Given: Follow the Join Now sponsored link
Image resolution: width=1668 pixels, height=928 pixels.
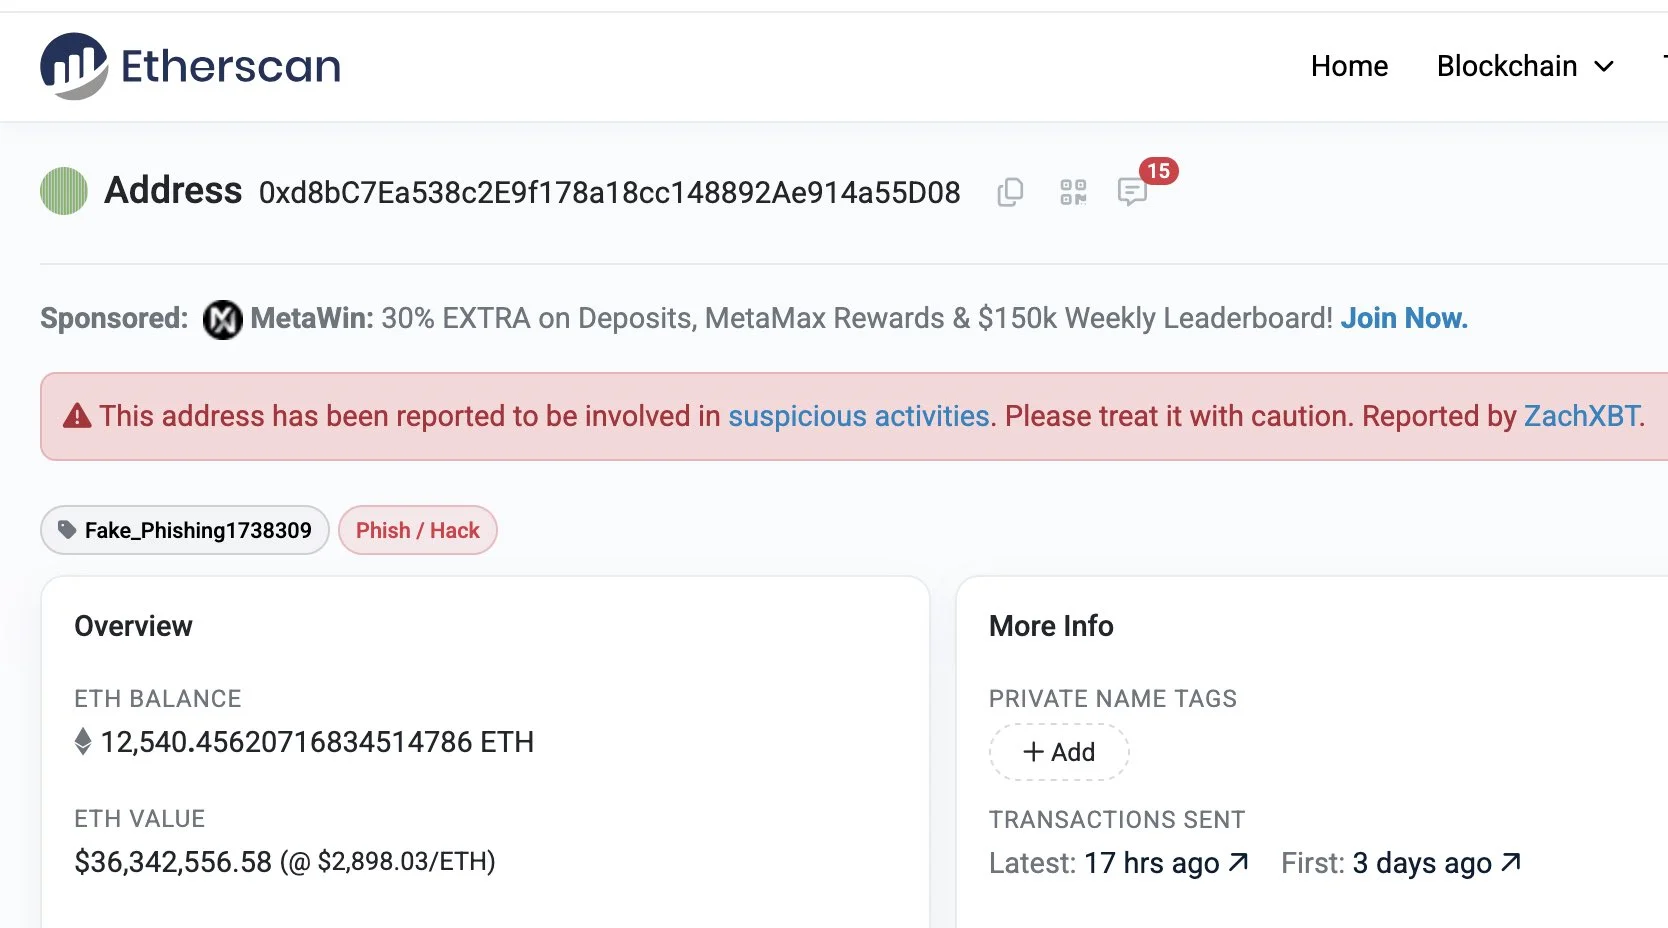Looking at the screenshot, I should (1404, 318).
